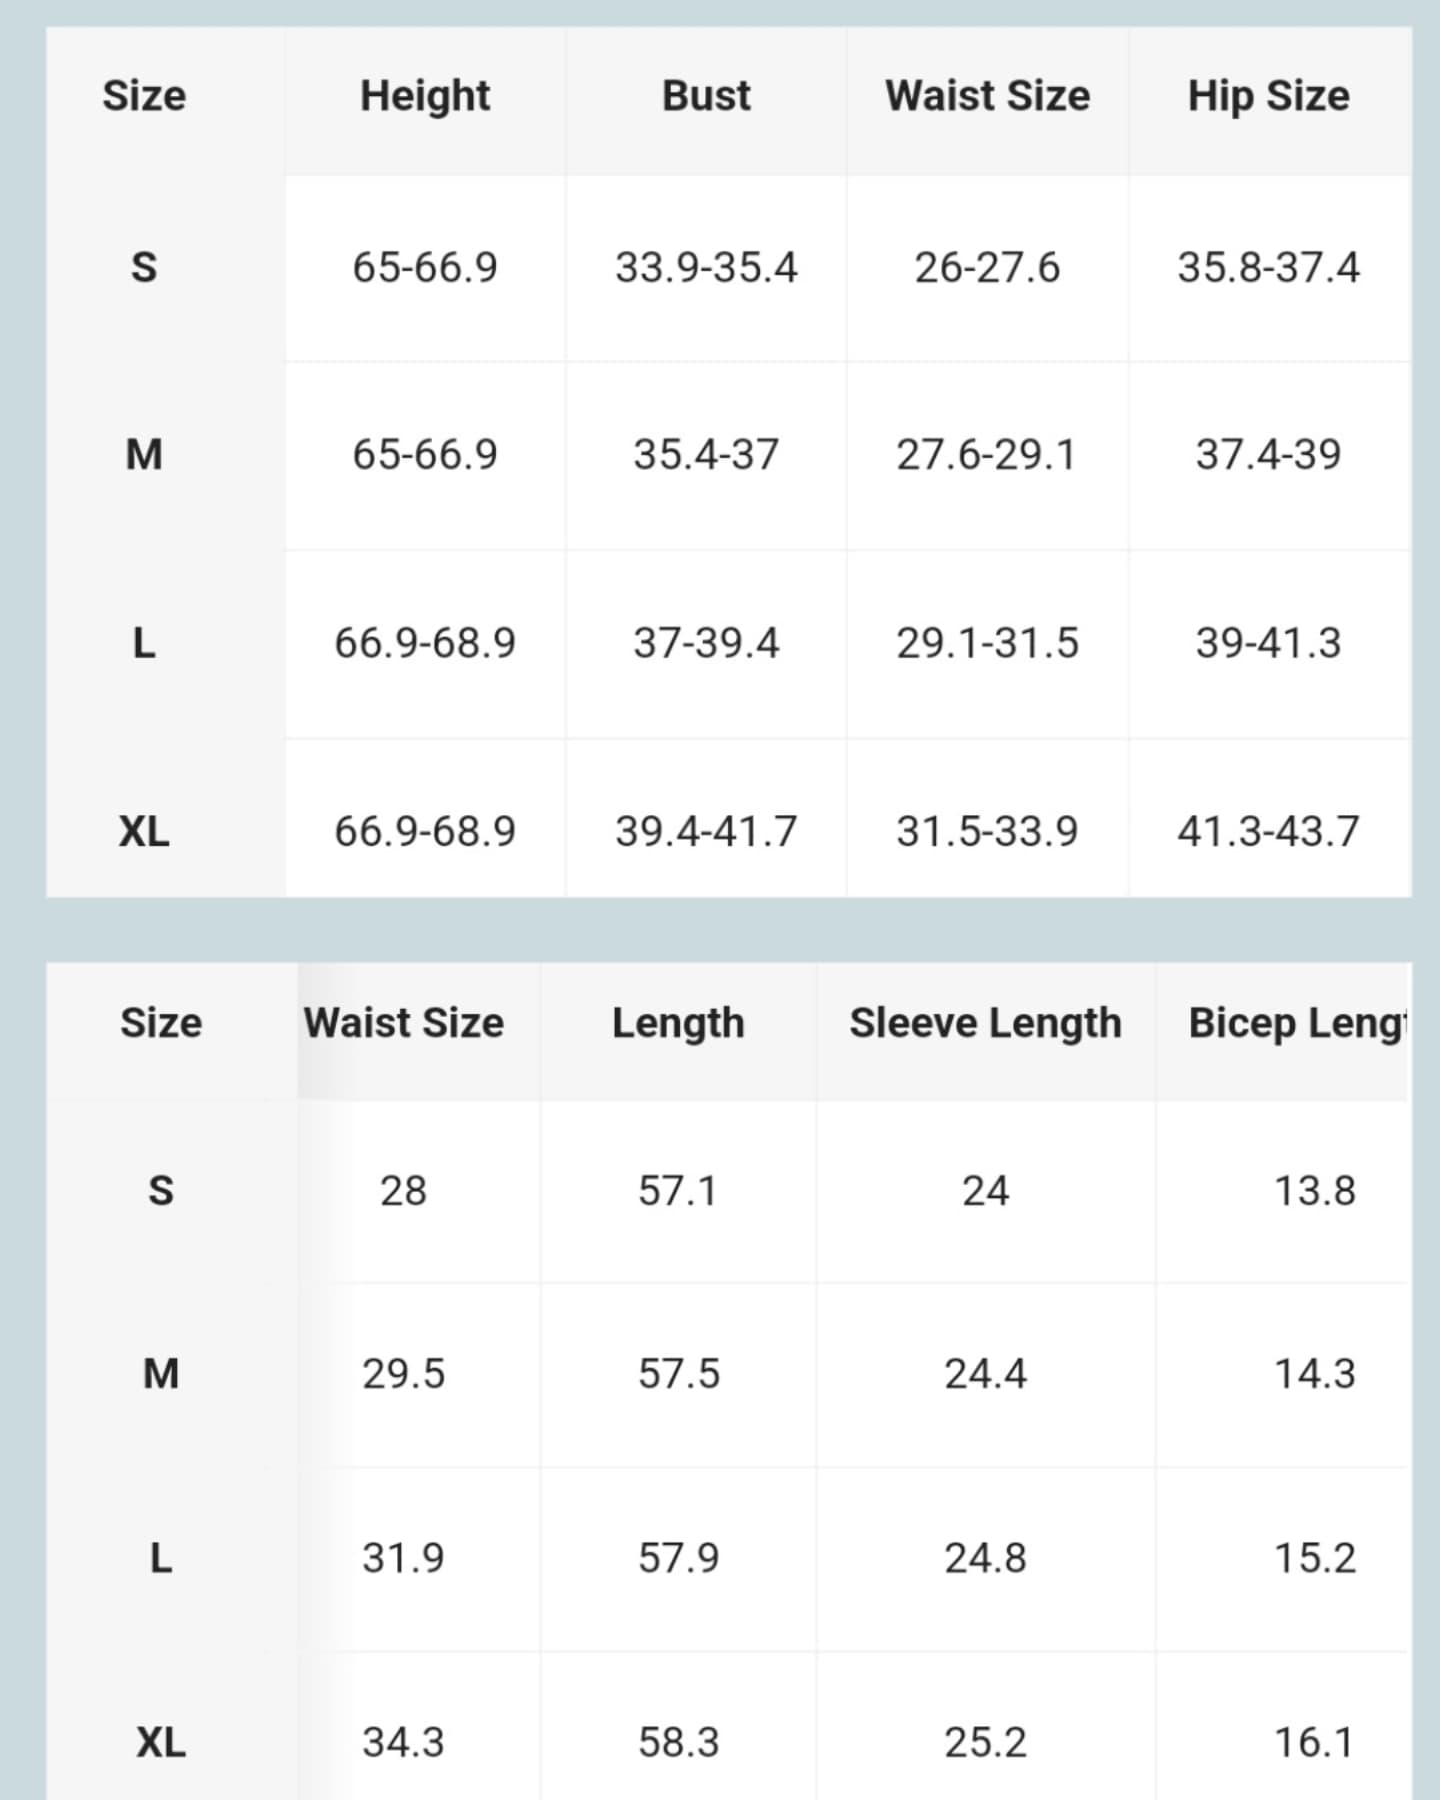This screenshot has width=1440, height=1800.
Task: Click the Length column header
Action: [x=678, y=1023]
